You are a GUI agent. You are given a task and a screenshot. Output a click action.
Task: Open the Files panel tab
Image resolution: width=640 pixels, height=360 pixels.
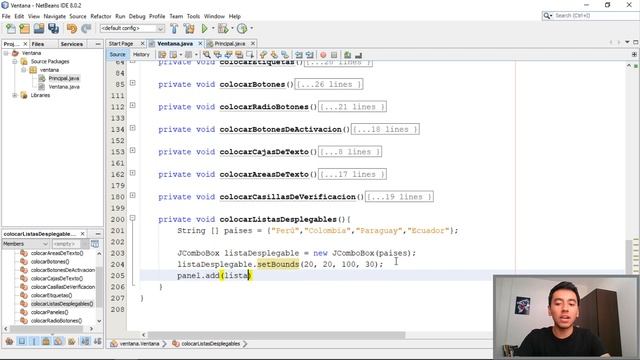pos(38,44)
